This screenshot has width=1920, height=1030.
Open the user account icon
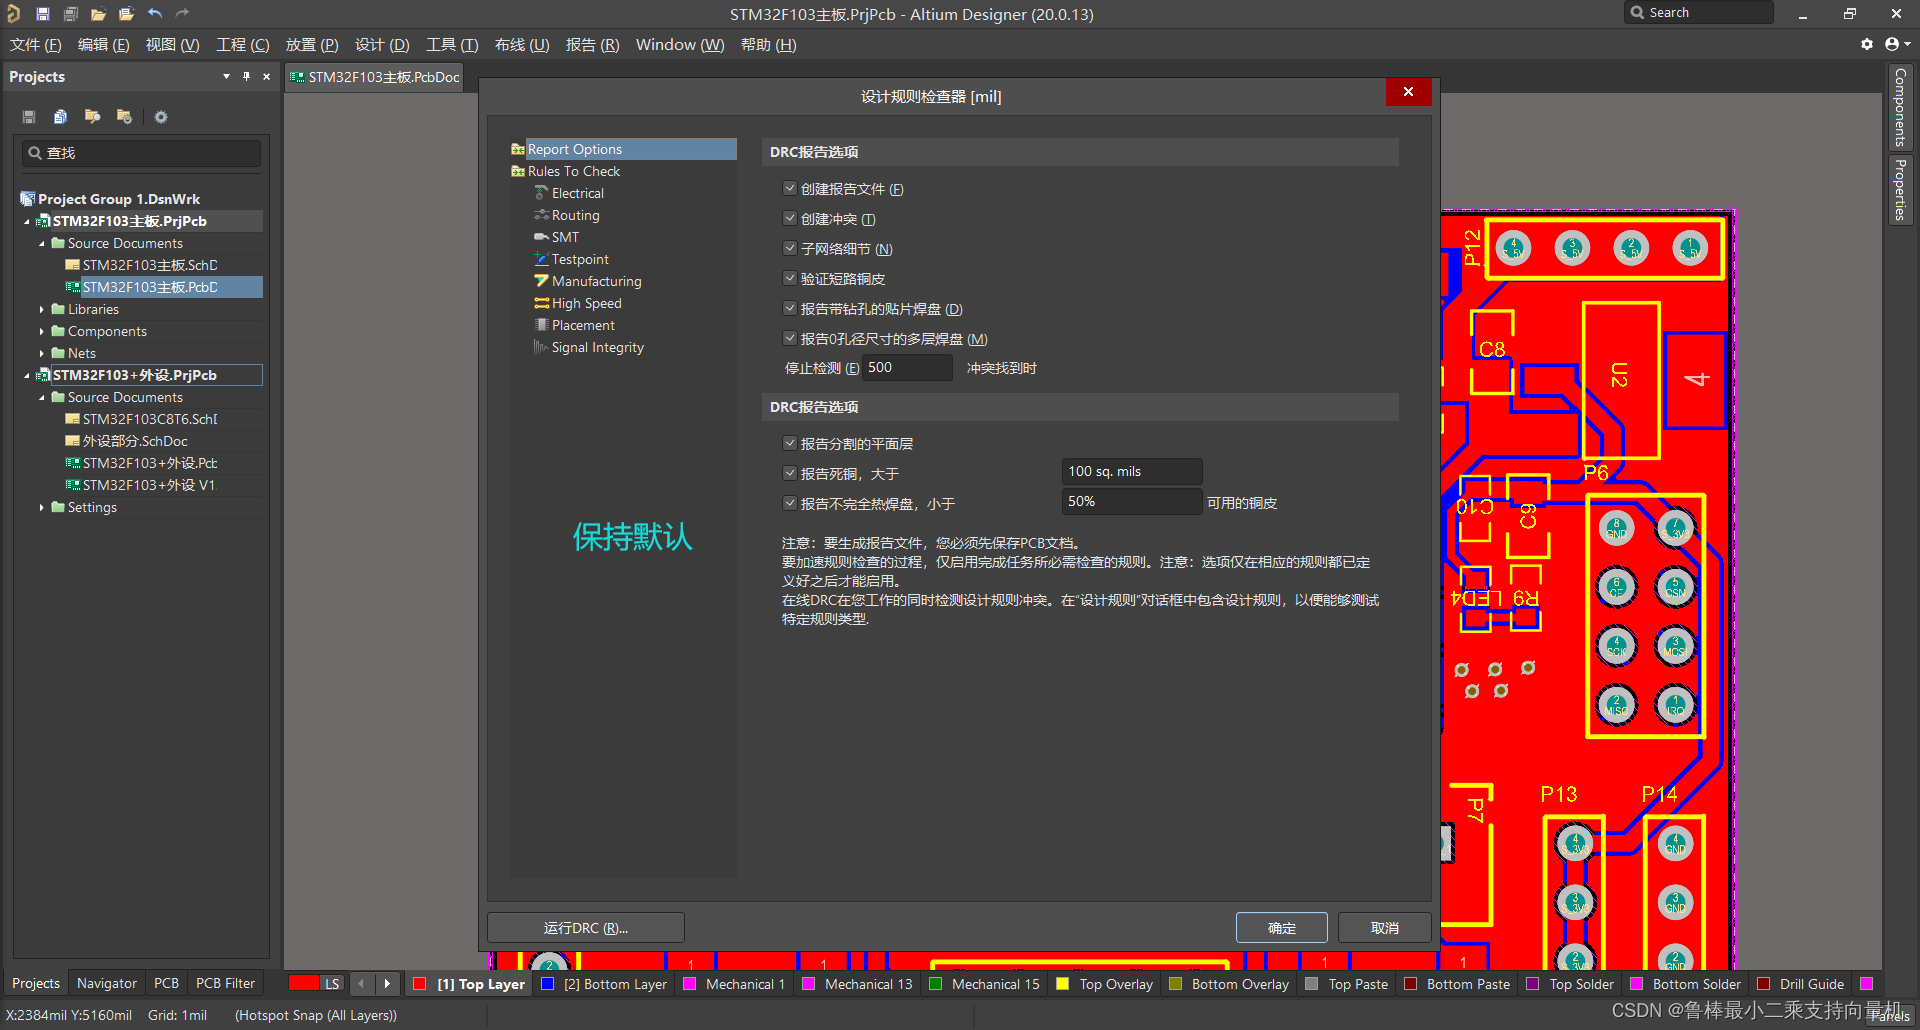(x=1892, y=44)
